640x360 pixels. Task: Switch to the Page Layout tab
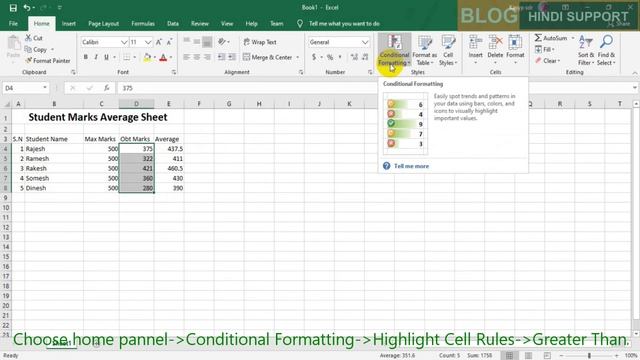click(x=103, y=24)
